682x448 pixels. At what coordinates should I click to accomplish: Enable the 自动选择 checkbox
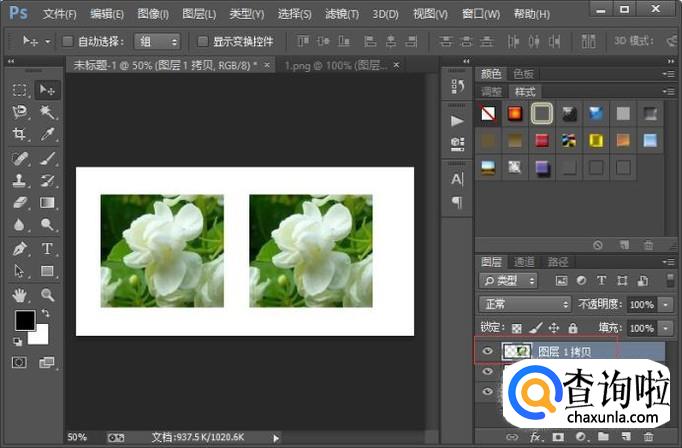tap(68, 42)
